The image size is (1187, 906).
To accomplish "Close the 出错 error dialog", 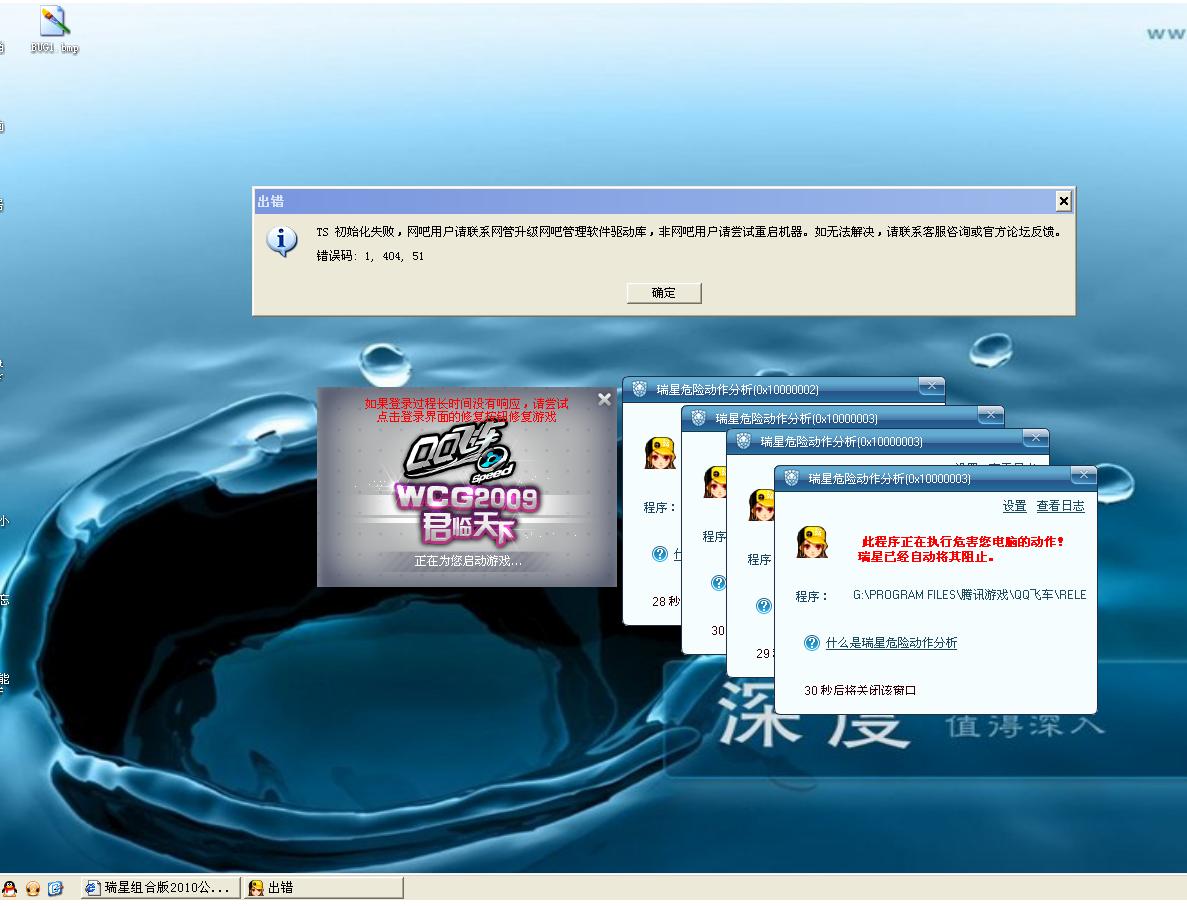I will [x=1064, y=201].
